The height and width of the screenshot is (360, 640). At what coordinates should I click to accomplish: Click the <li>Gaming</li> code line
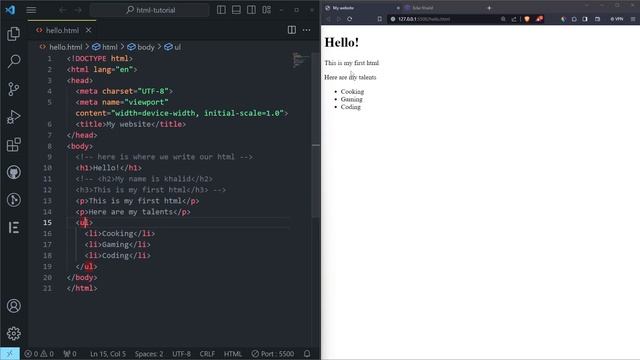(x=118, y=244)
